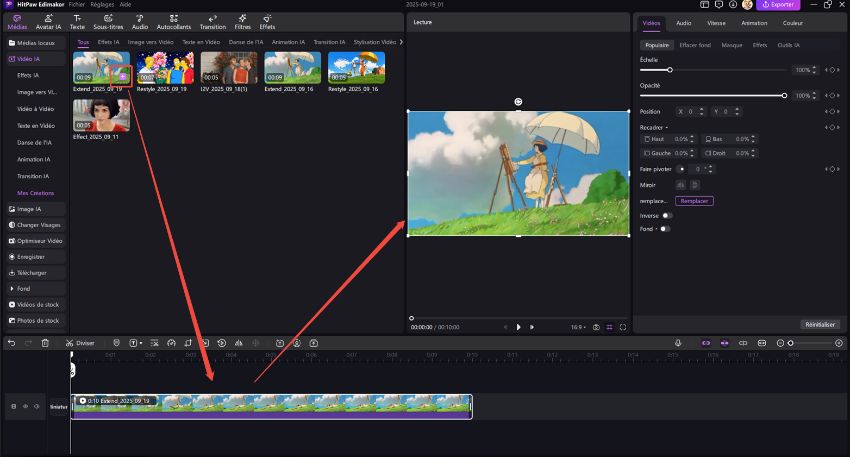Open the Transition panel in top toolbar

tap(212, 22)
